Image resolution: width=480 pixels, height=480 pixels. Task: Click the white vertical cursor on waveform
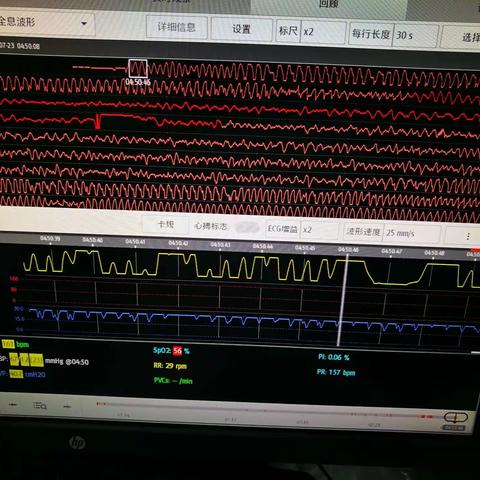coord(343,300)
